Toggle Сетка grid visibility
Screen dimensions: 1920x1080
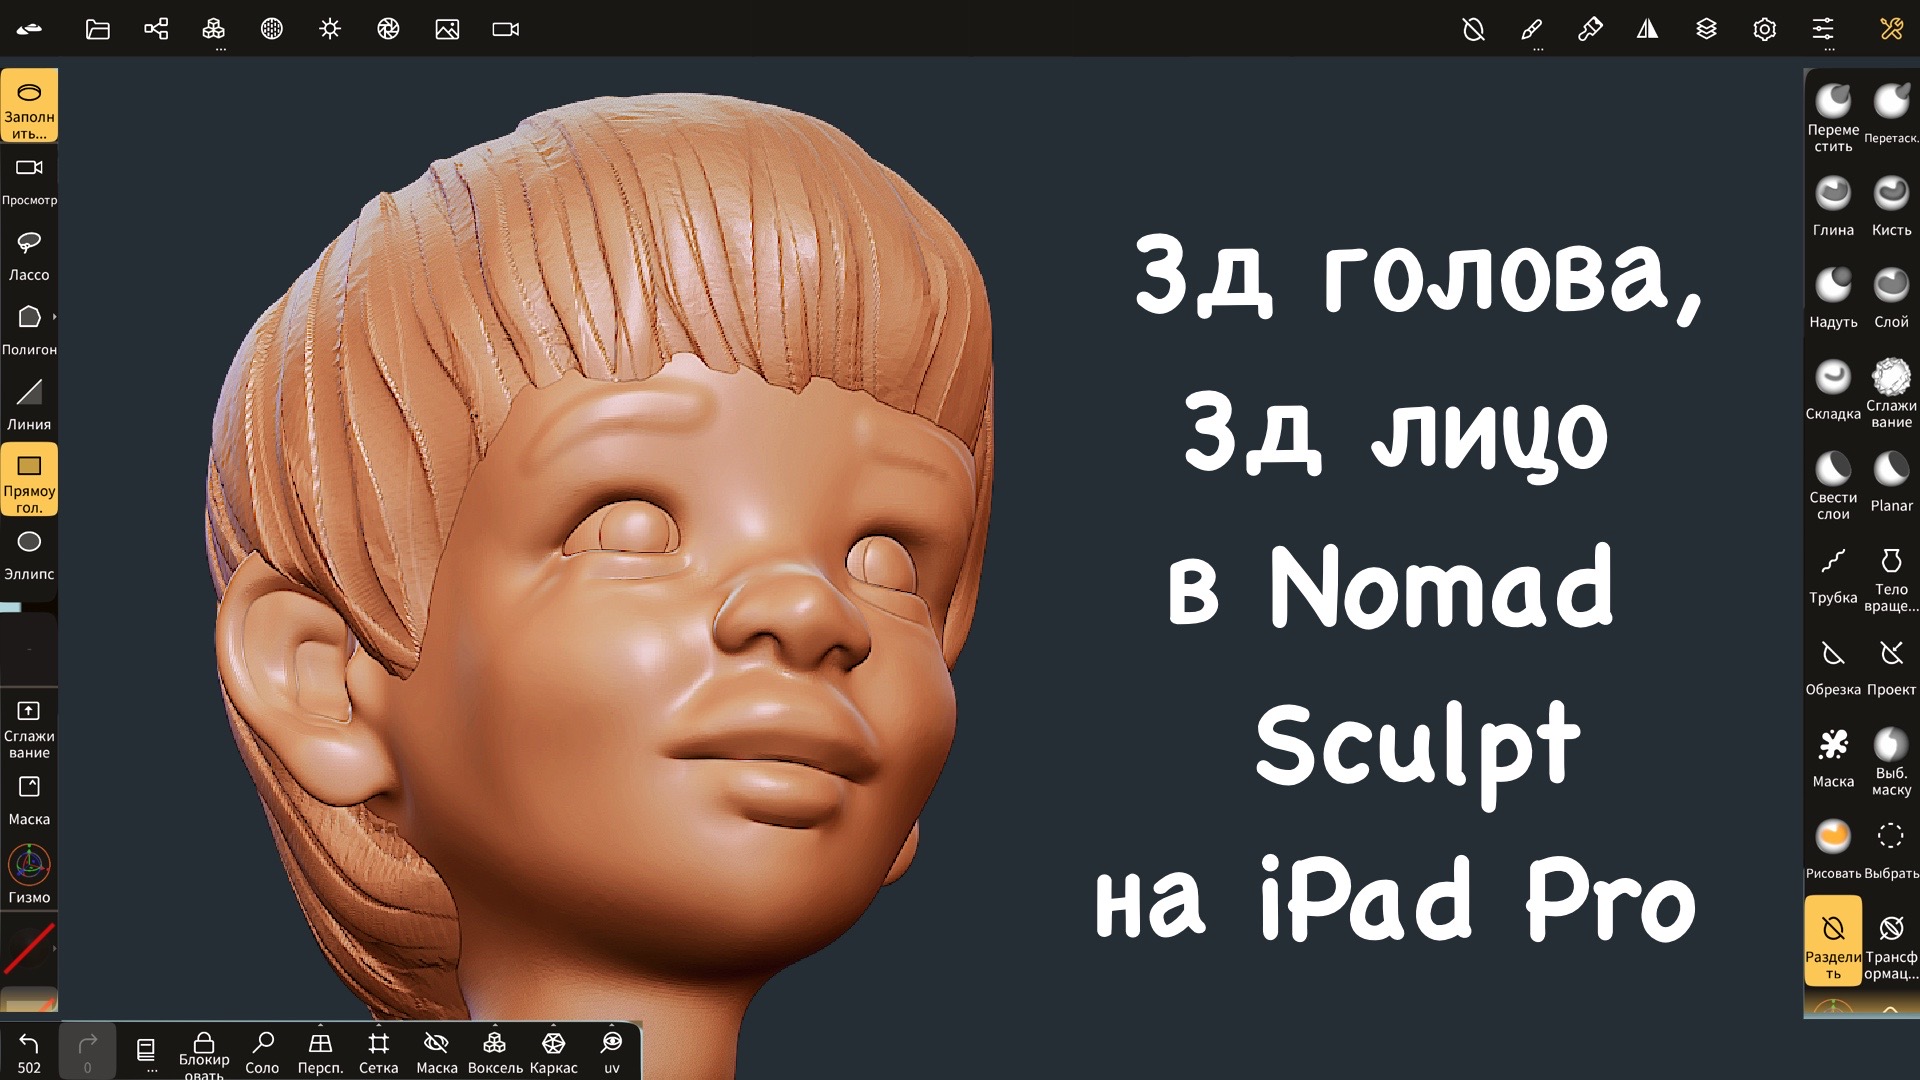[x=378, y=1048]
